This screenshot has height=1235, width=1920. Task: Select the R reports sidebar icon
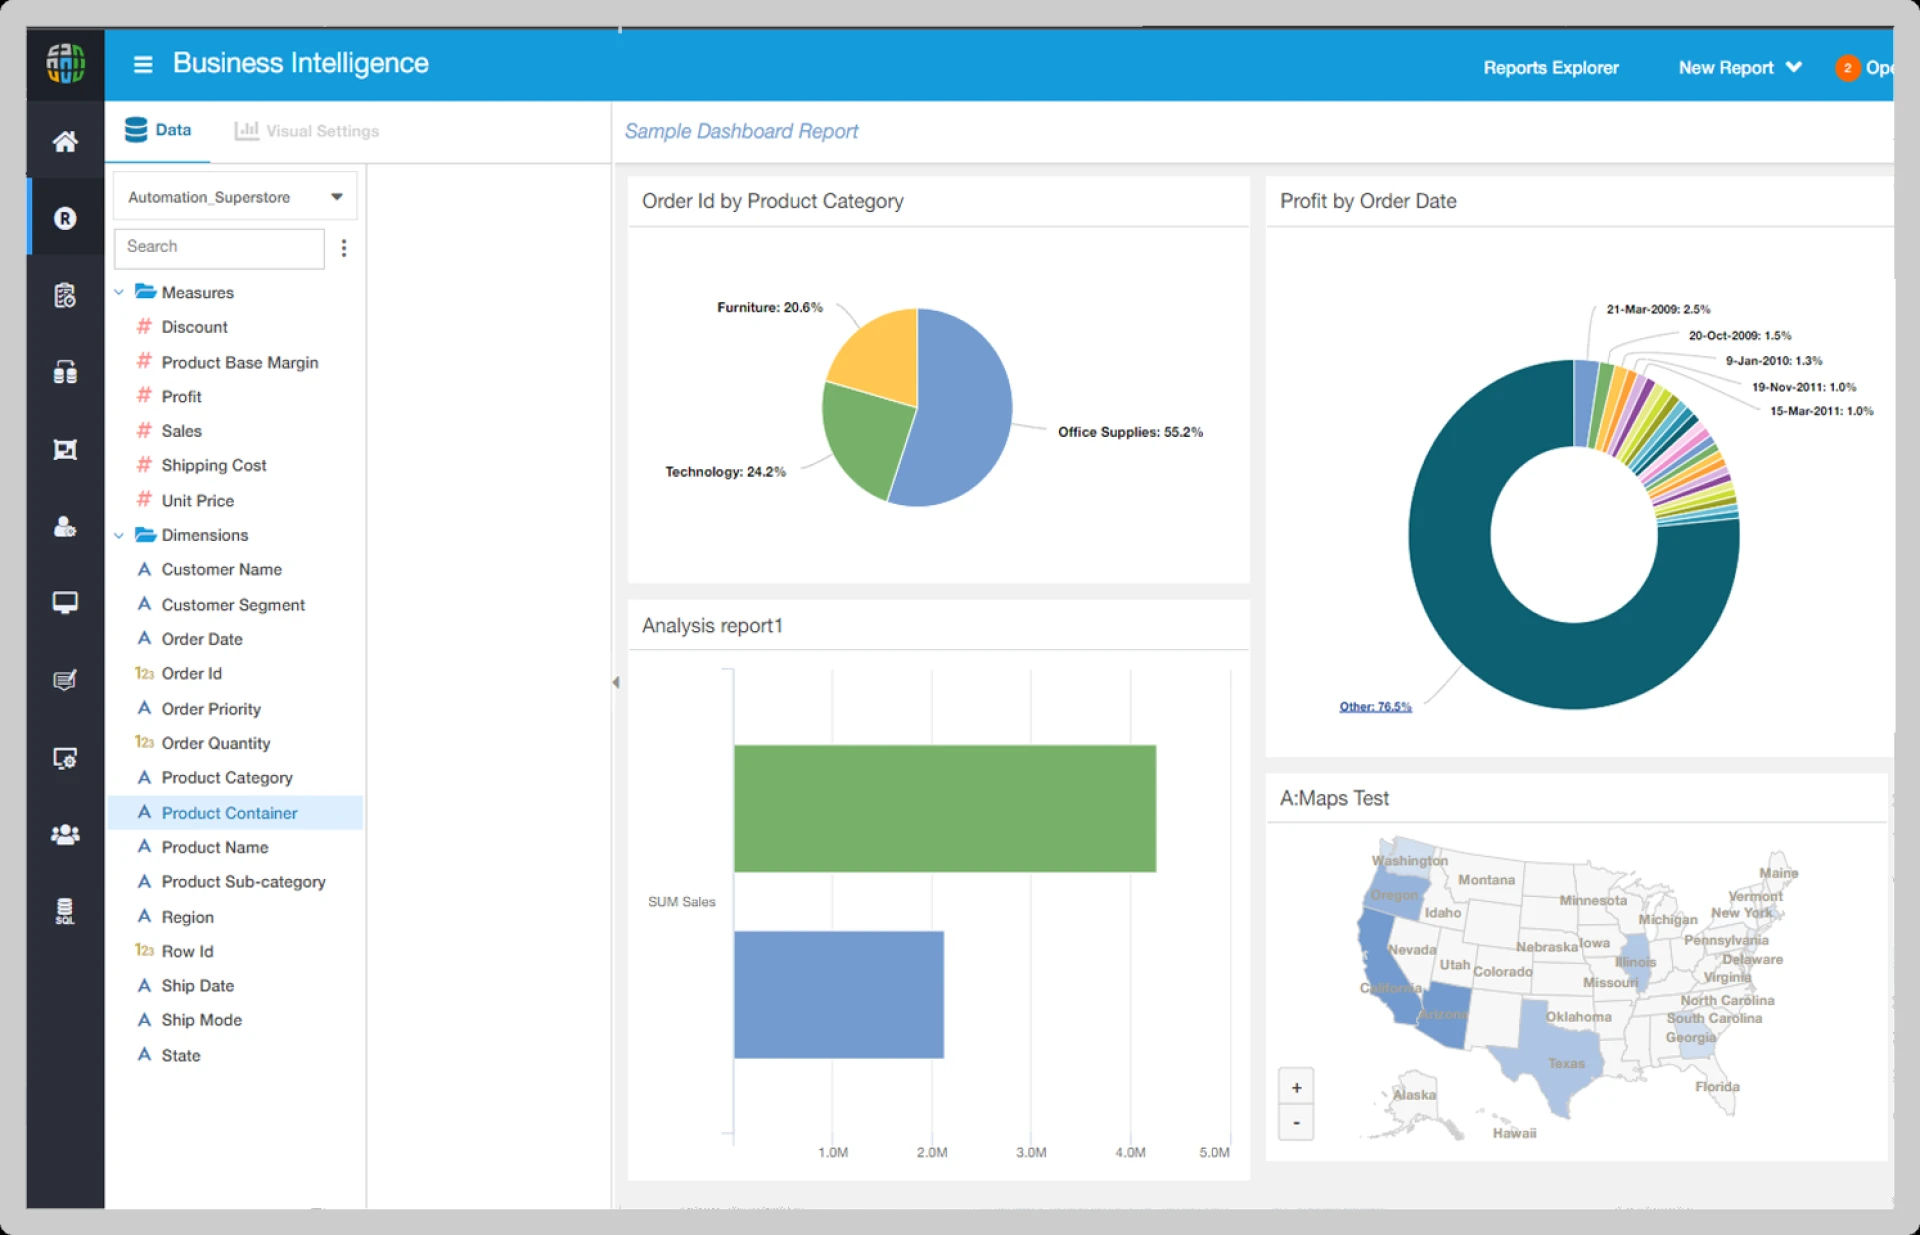tap(65, 218)
